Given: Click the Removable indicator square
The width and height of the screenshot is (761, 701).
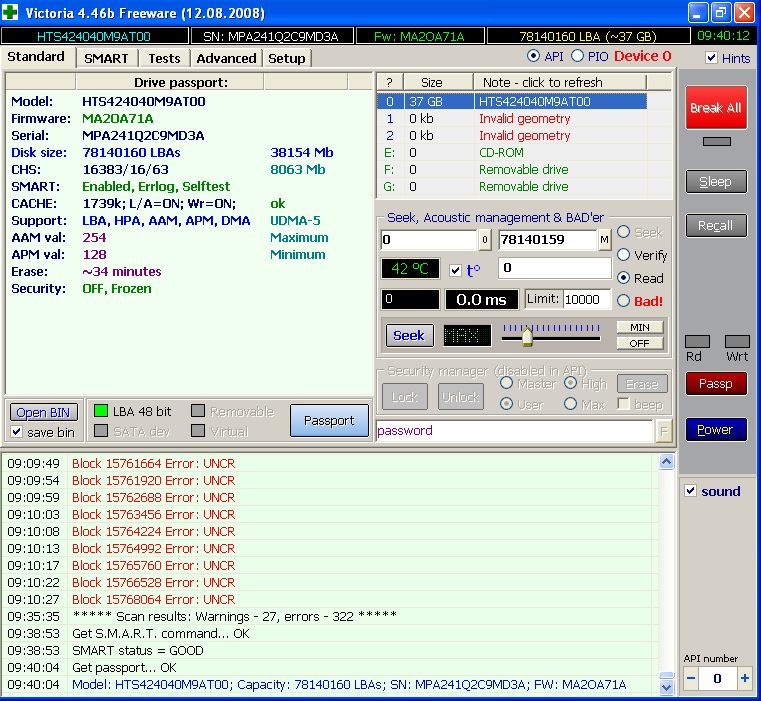Looking at the screenshot, I should point(198,411).
